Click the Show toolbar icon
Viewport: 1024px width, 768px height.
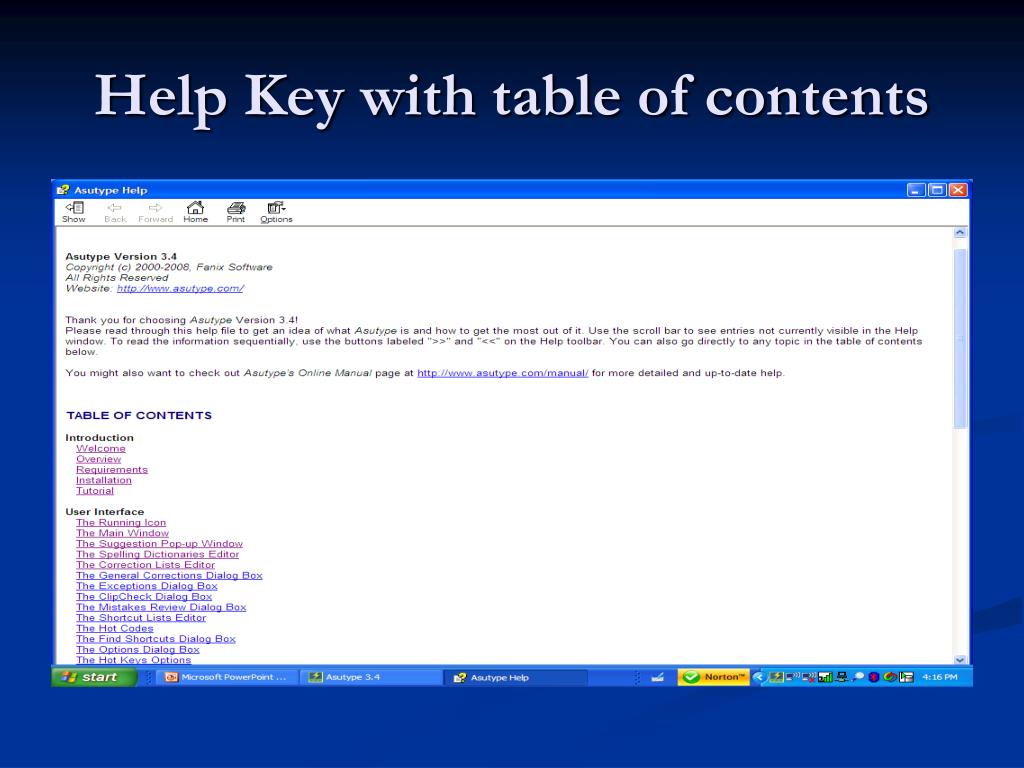(74, 212)
